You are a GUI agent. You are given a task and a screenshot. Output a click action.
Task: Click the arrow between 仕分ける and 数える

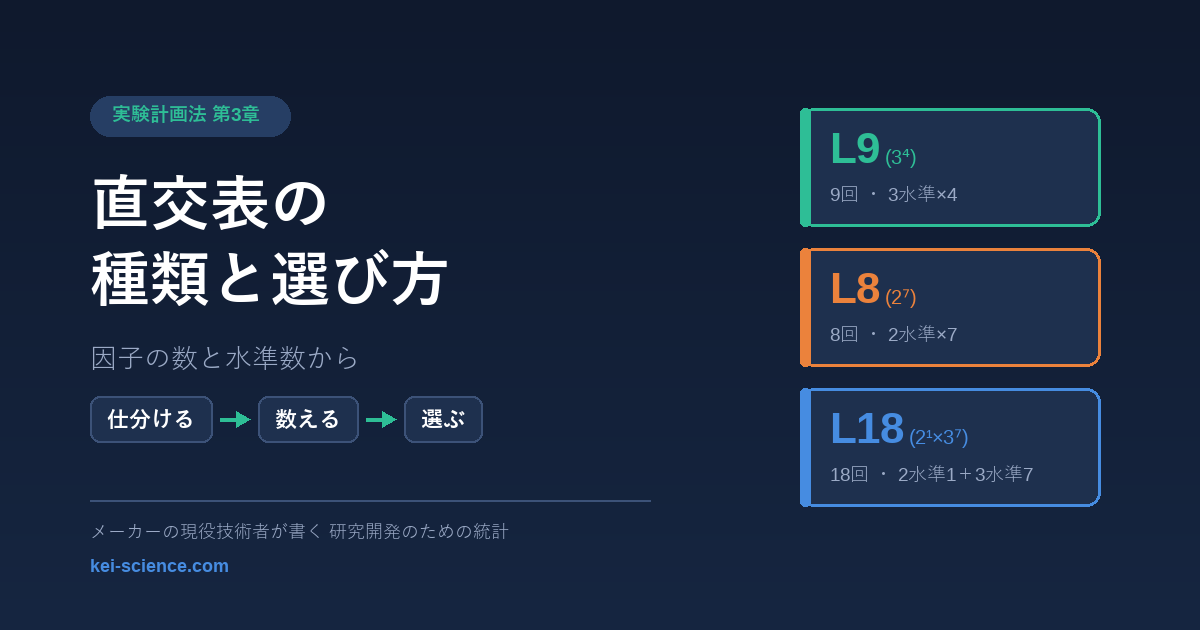tap(235, 419)
